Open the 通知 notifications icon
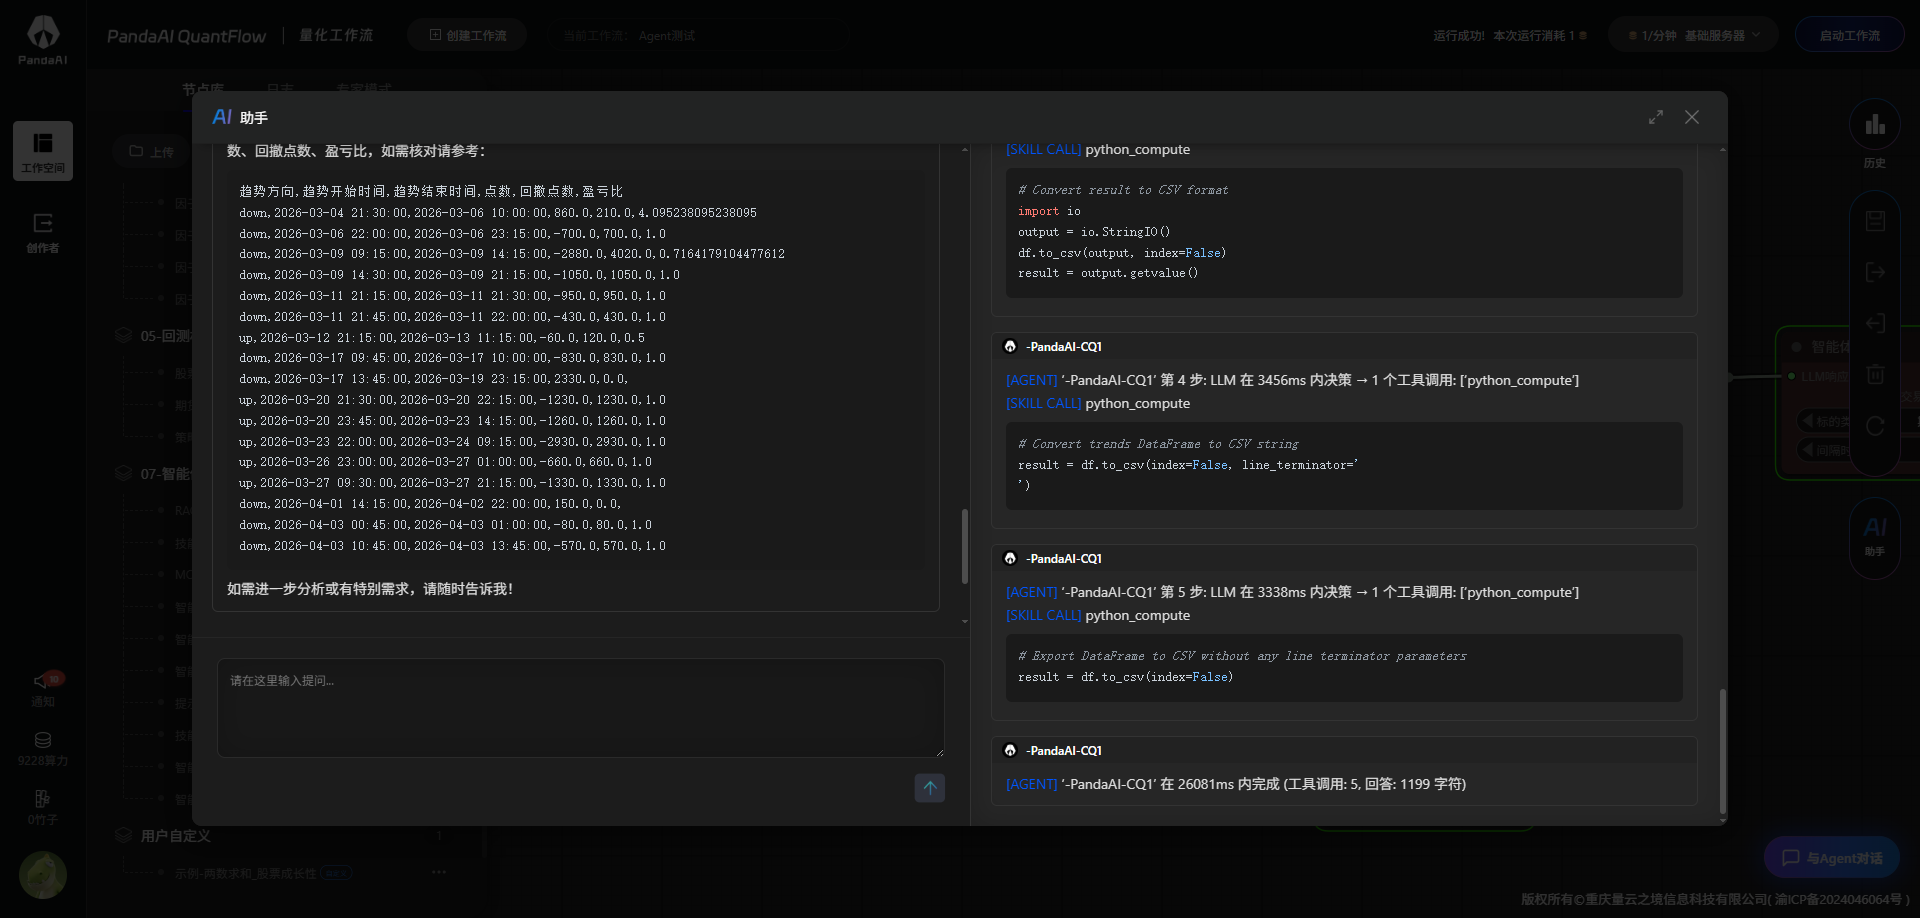1920x918 pixels. tap(43, 688)
